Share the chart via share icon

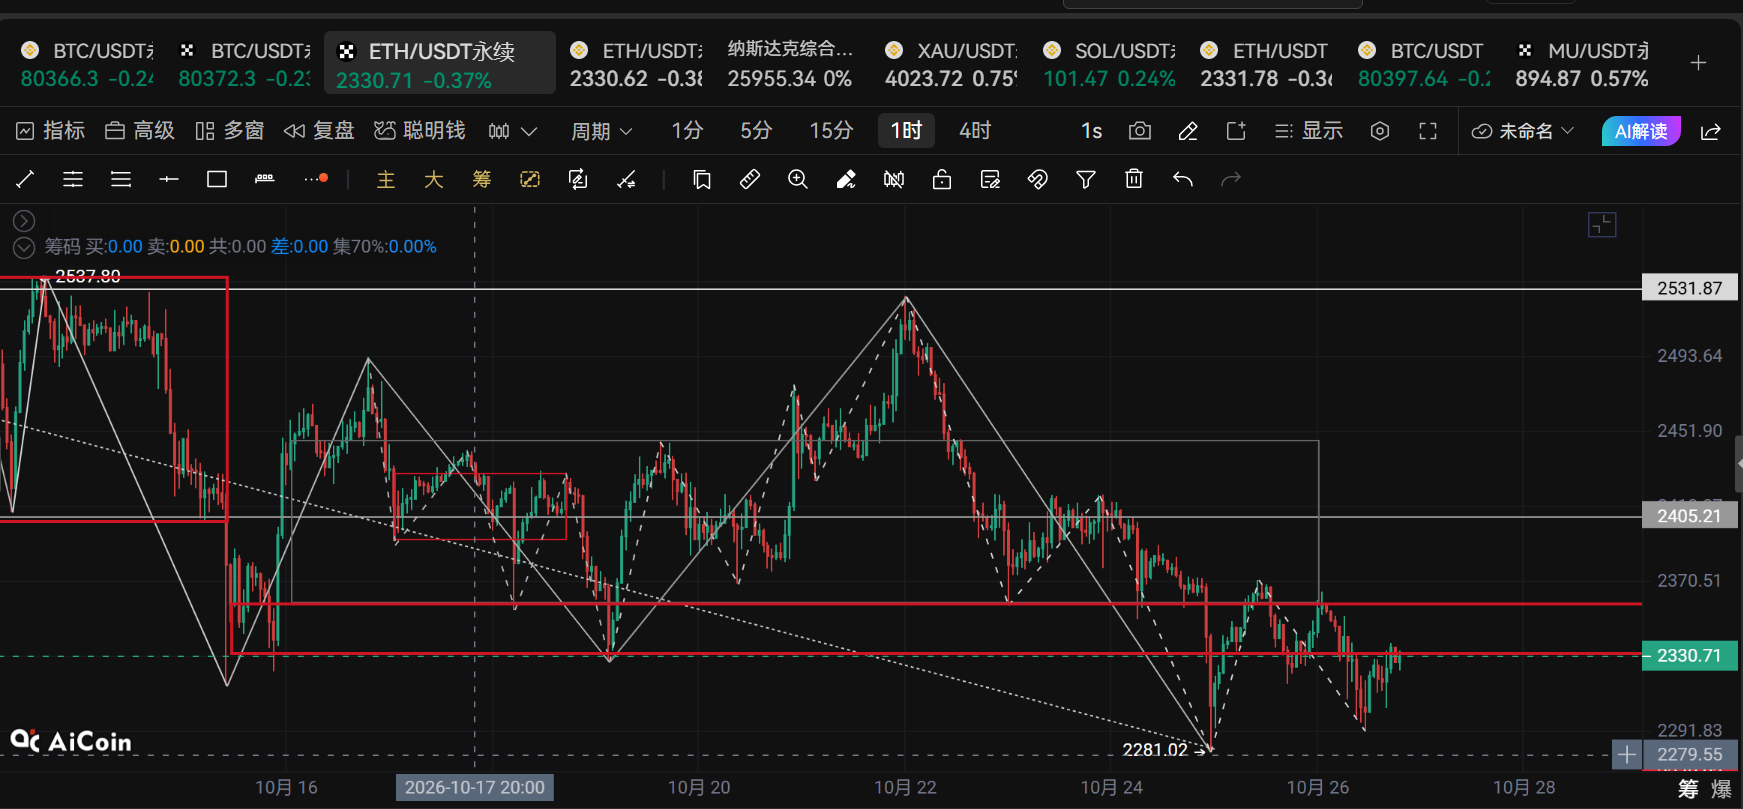[x=1711, y=131]
